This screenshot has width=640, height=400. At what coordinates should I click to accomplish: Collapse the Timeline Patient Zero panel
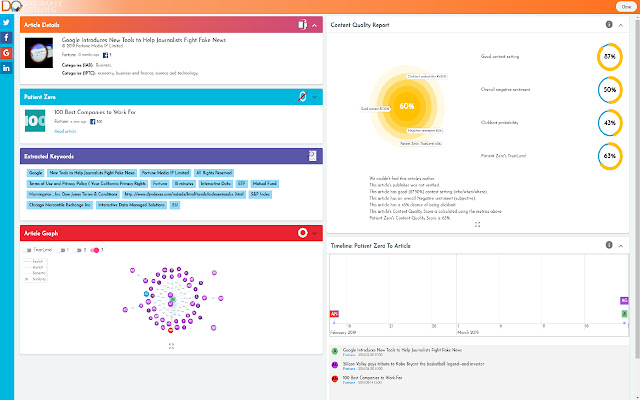click(622, 245)
